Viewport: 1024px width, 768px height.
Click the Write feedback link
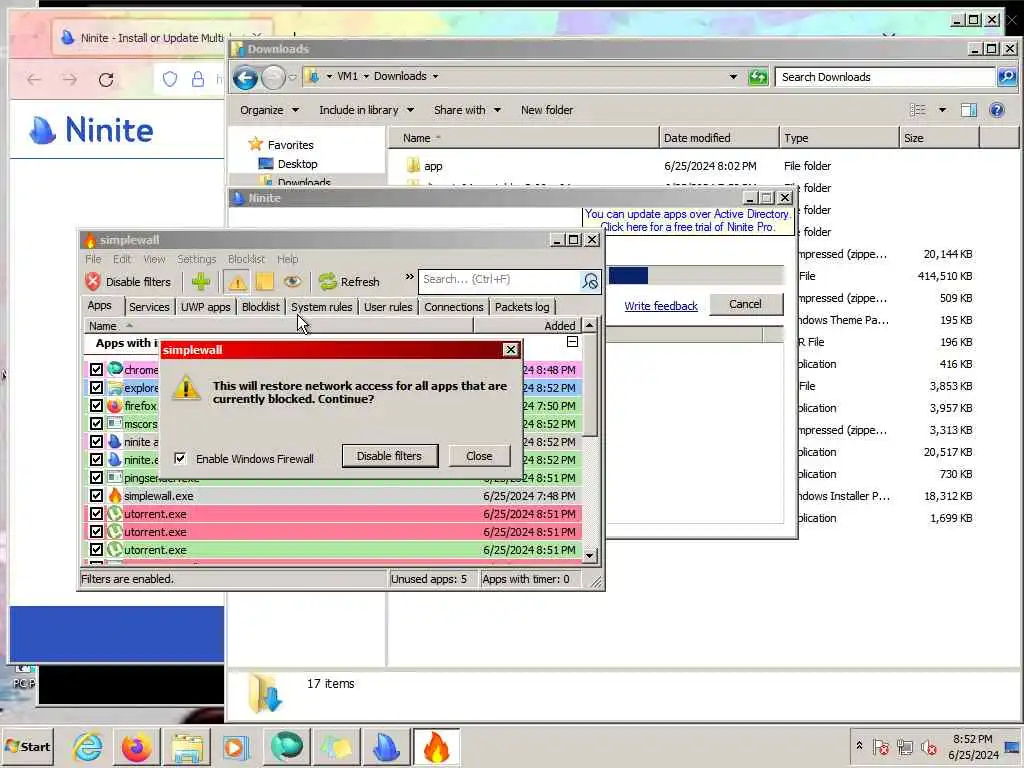(661, 306)
